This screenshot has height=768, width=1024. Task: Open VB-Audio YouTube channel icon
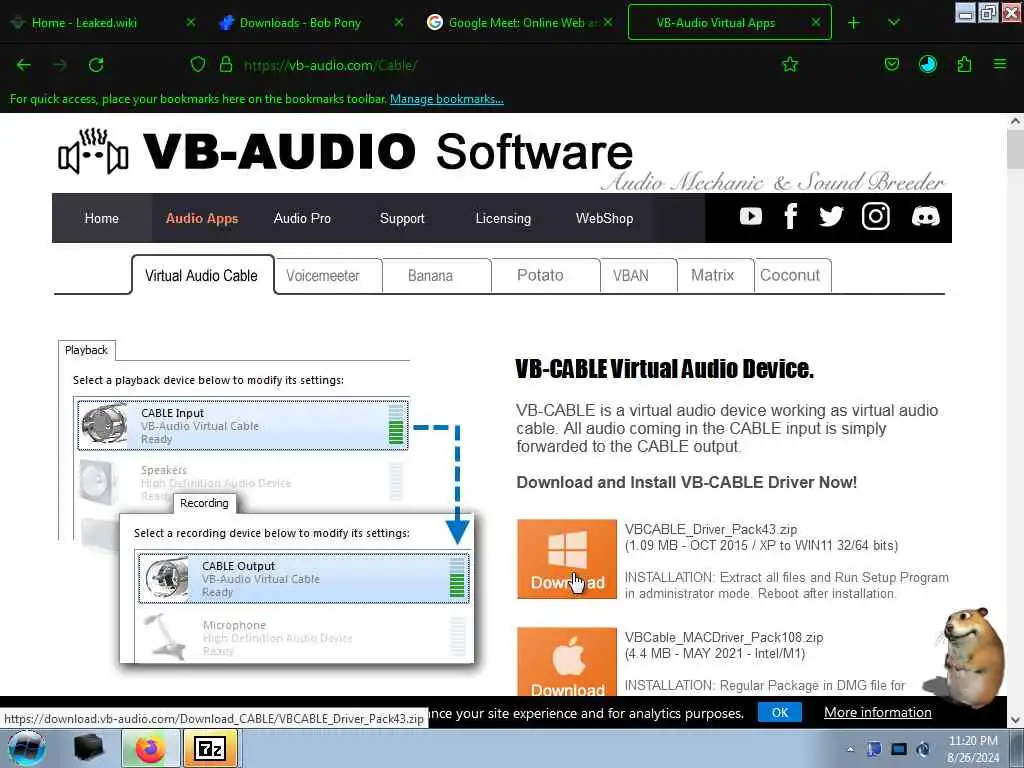tap(751, 216)
